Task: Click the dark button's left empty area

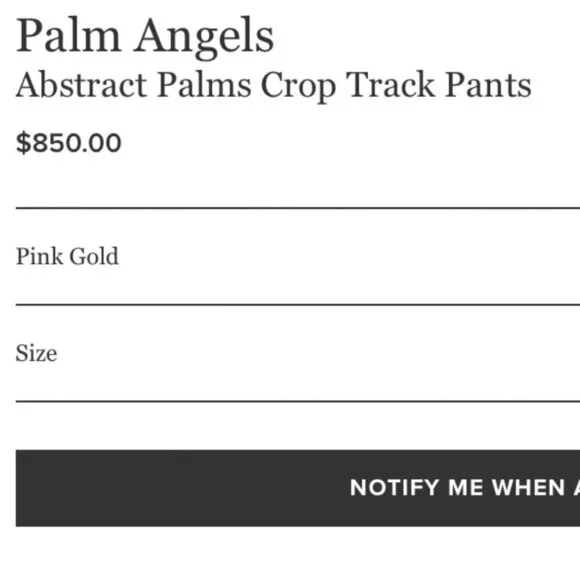Action: (178, 488)
